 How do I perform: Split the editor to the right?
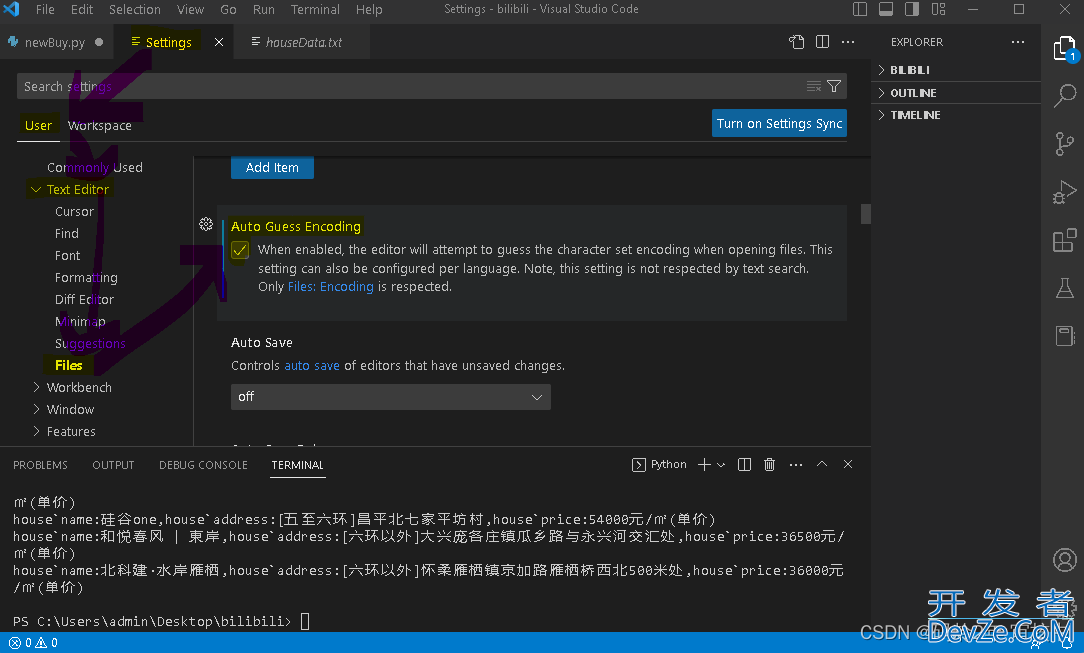coord(822,42)
